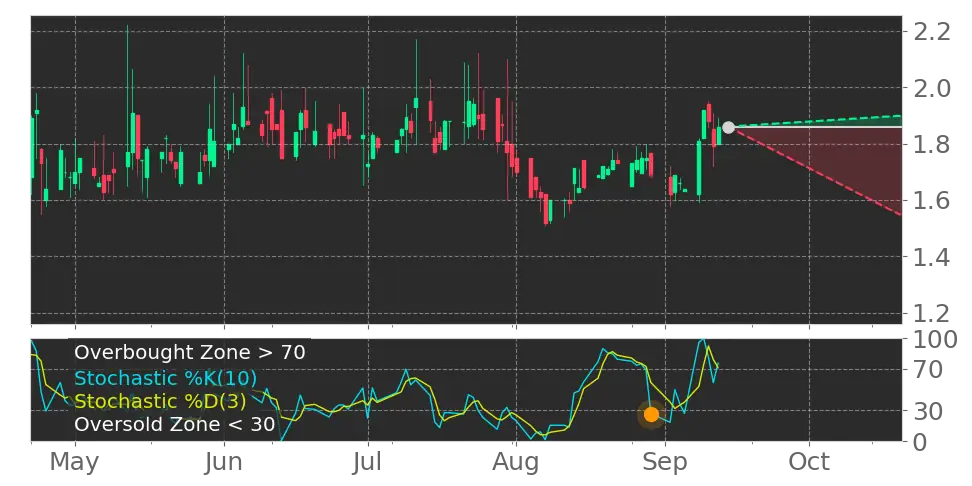Click the 1.6 price axis value
The width and height of the screenshot is (972, 486).
coord(932,200)
